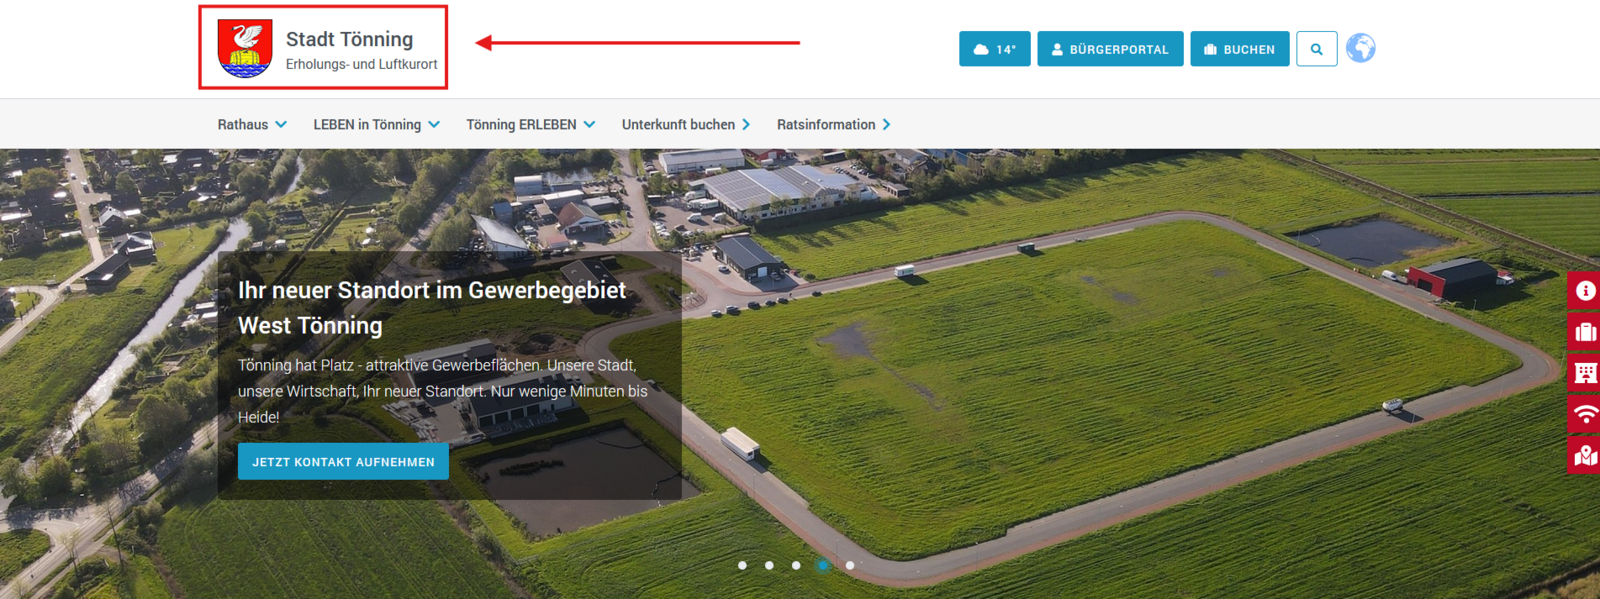Screen dimensions: 1600x599
Task: Click the Jetzt Kontakt aufnehmen button
Action: click(x=343, y=462)
